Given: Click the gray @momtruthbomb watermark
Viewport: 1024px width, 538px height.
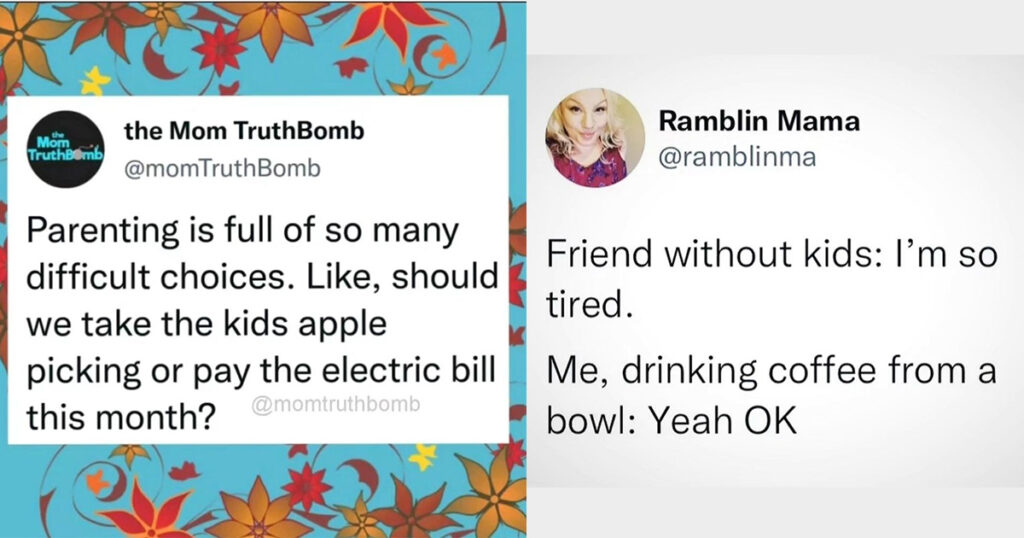Looking at the screenshot, I should 336,405.
